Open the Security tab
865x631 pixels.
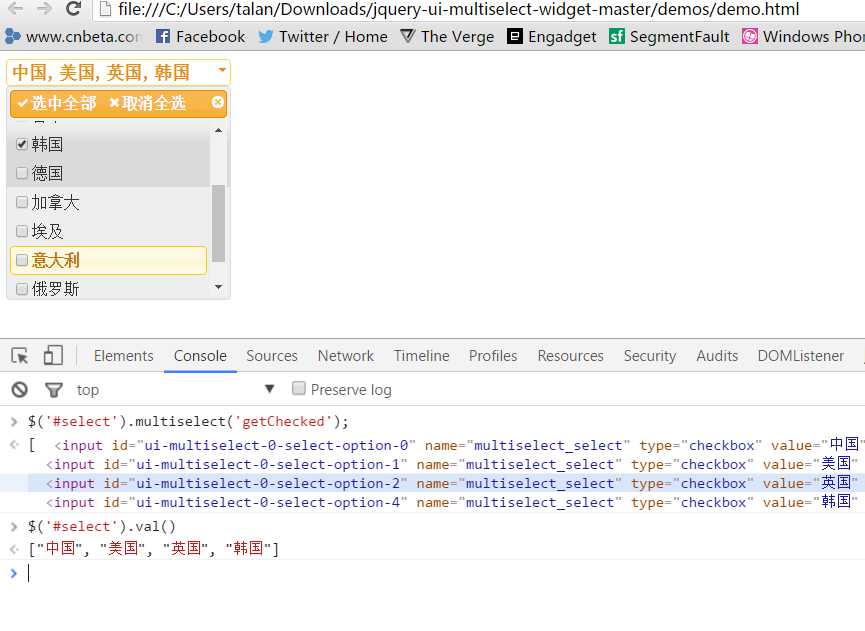tap(650, 356)
